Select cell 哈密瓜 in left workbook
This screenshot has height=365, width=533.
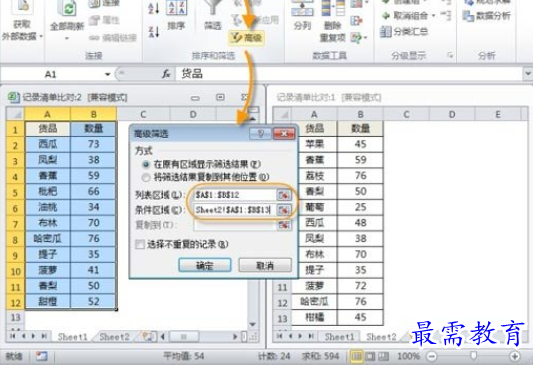click(48, 239)
